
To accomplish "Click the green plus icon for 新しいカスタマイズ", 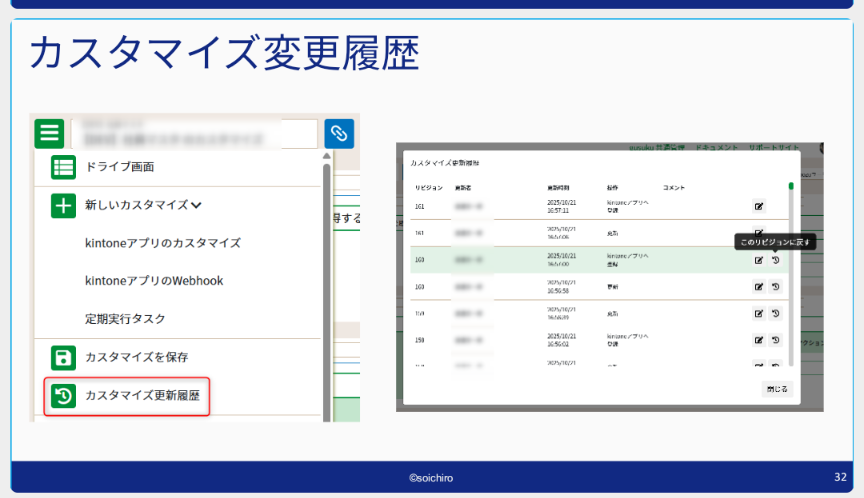I will (x=63, y=205).
